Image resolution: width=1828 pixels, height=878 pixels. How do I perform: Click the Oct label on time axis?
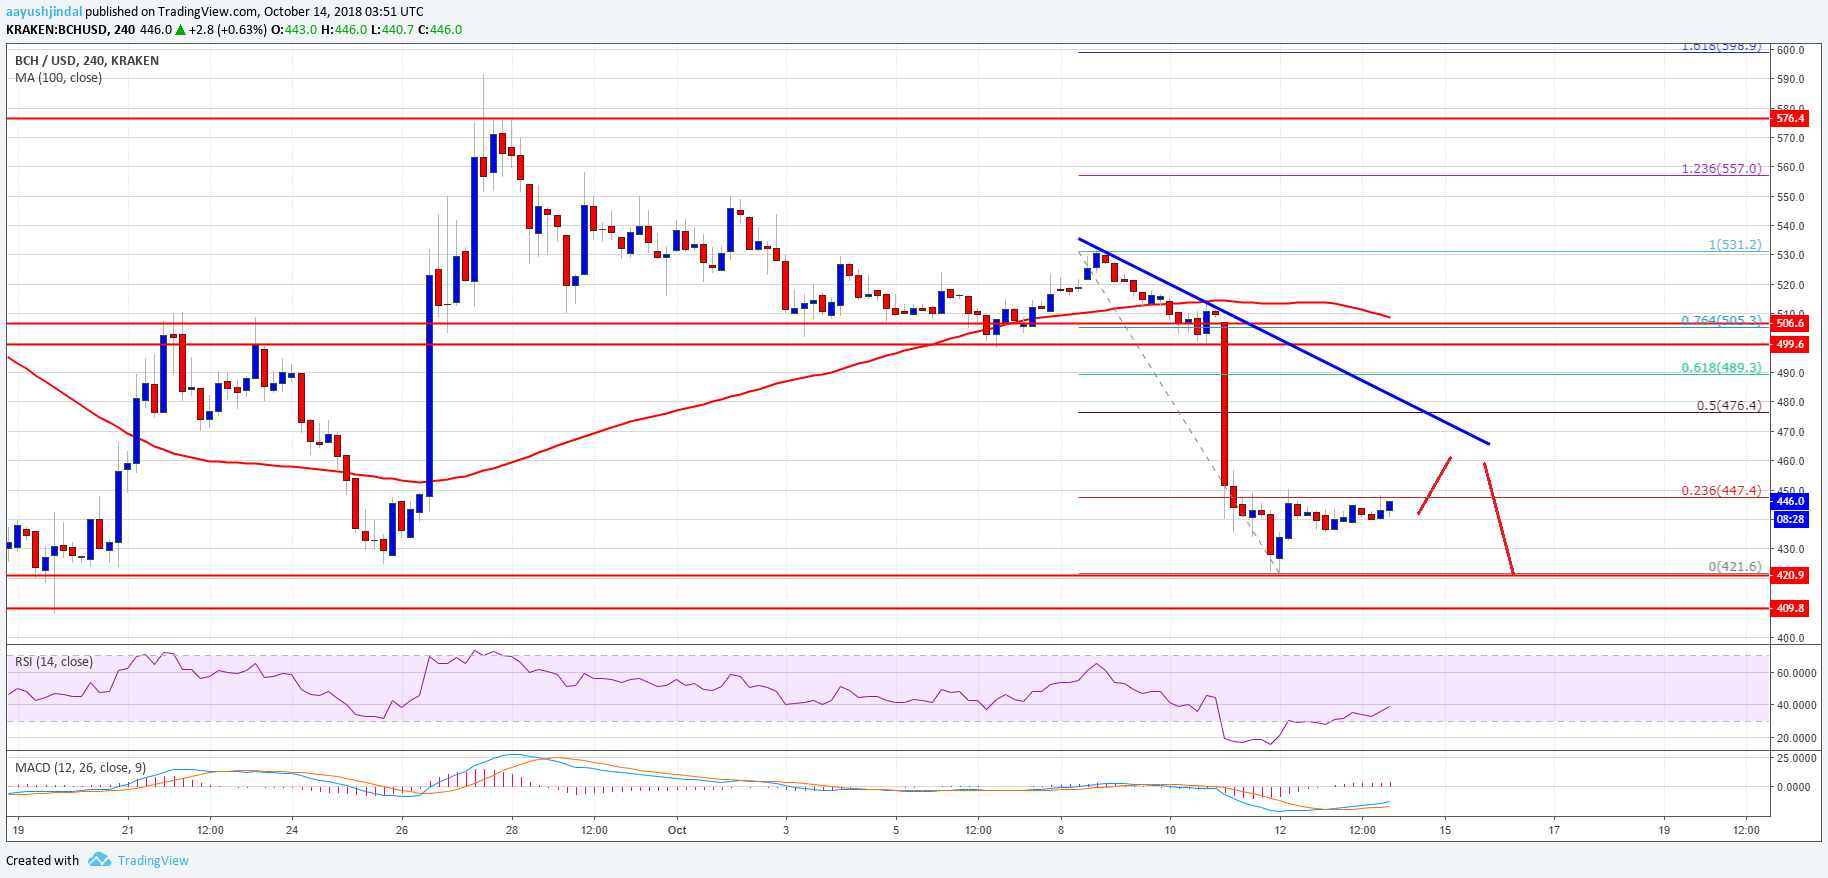point(677,830)
